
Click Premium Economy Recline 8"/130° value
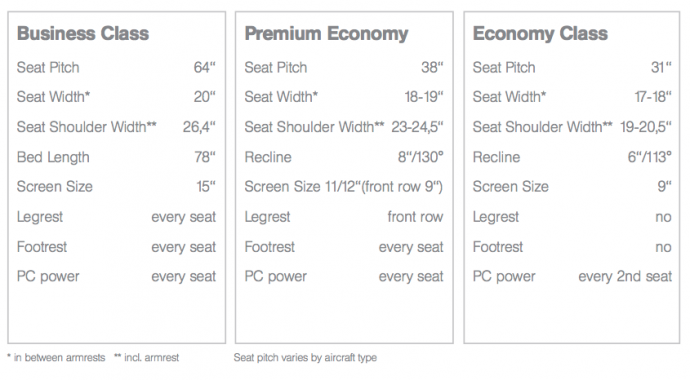click(x=420, y=157)
